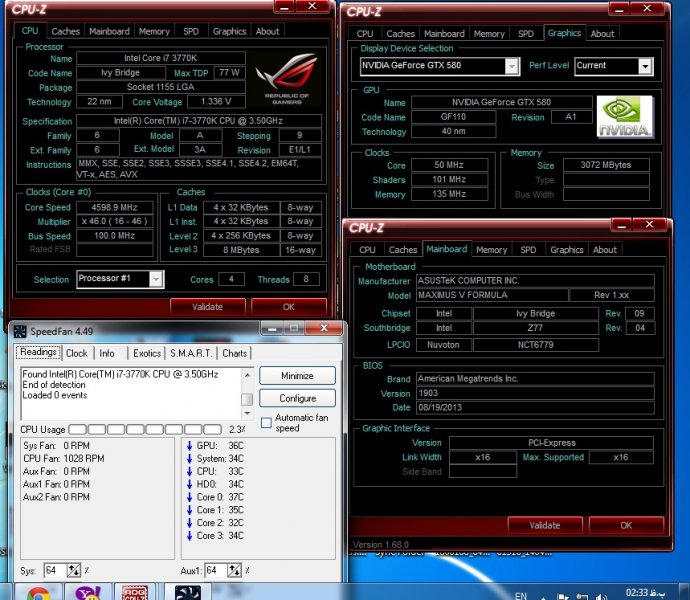Click the arrow icon beside GPU temperature

tap(189, 445)
